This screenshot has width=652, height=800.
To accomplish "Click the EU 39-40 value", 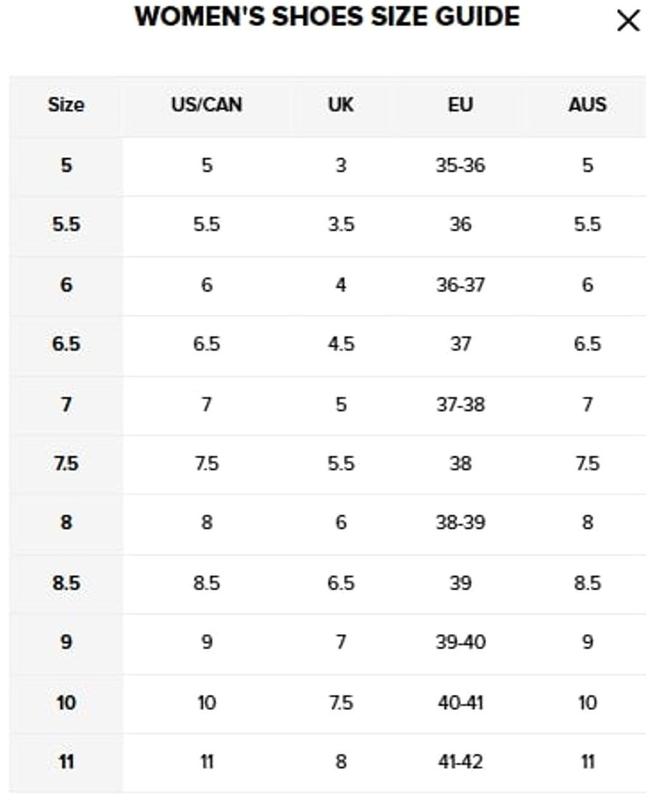I will [x=460, y=642].
